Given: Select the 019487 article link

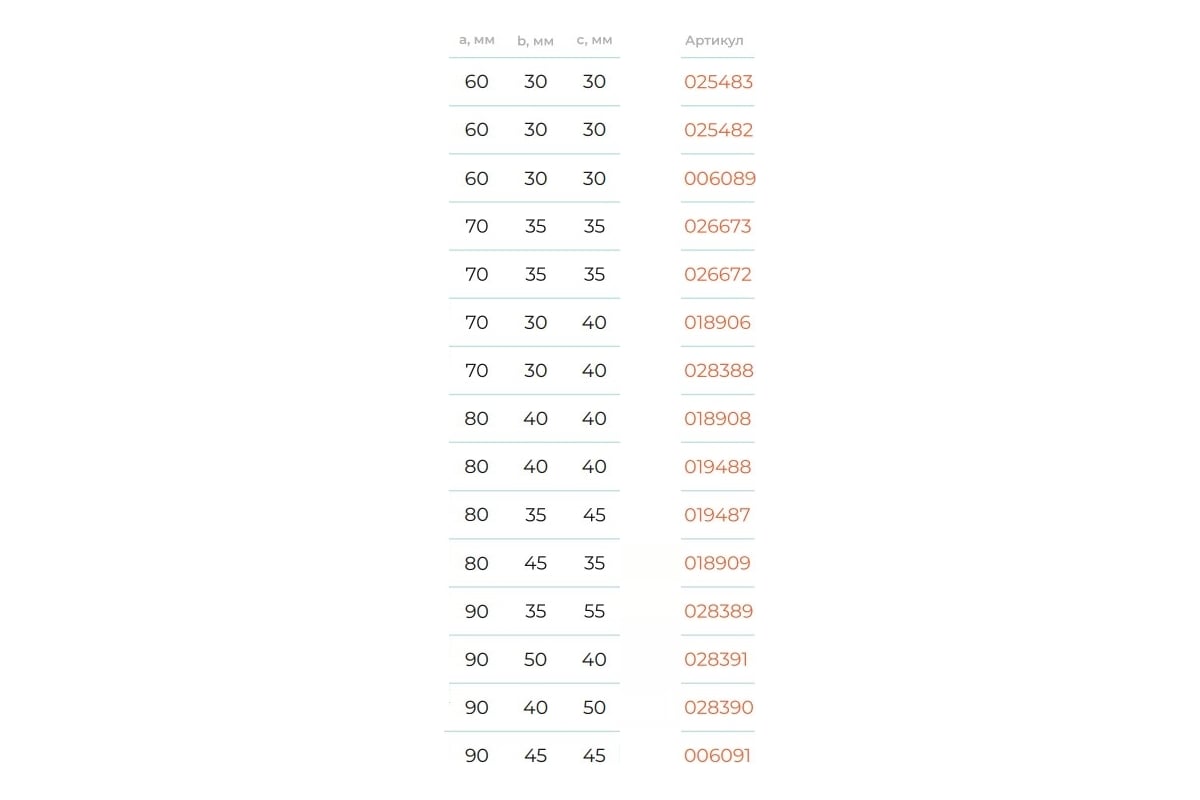Looking at the screenshot, I should pyautogui.click(x=717, y=515).
